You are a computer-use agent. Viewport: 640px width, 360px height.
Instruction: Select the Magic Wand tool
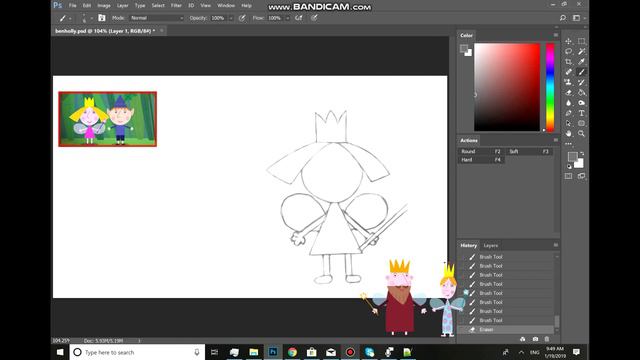click(x=582, y=51)
